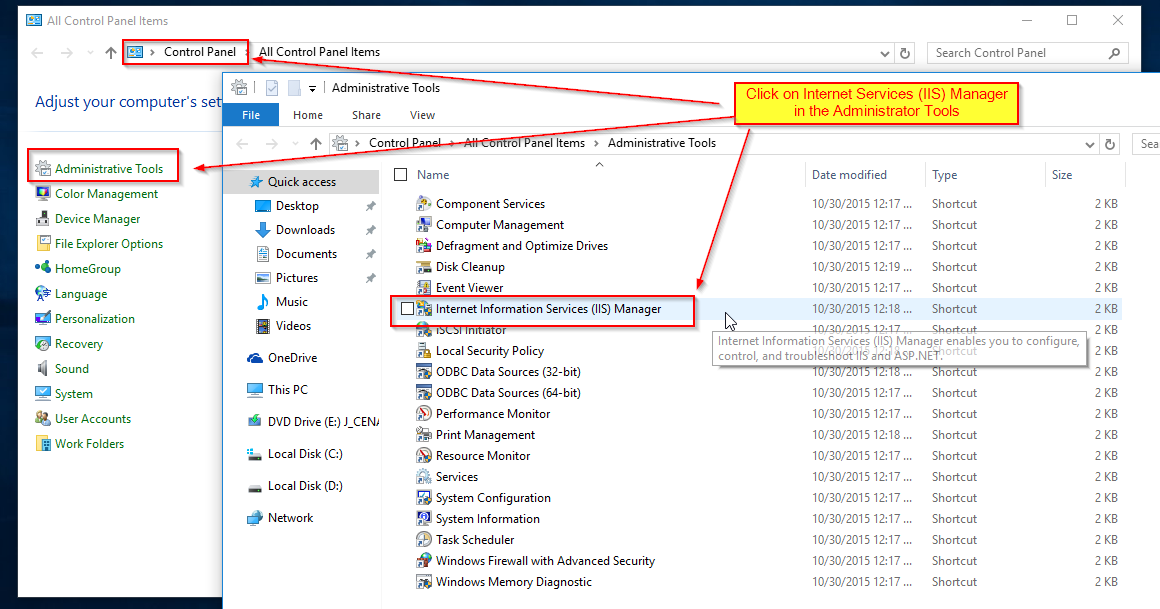Click Sound speaker icon in Control Panel

[43, 369]
